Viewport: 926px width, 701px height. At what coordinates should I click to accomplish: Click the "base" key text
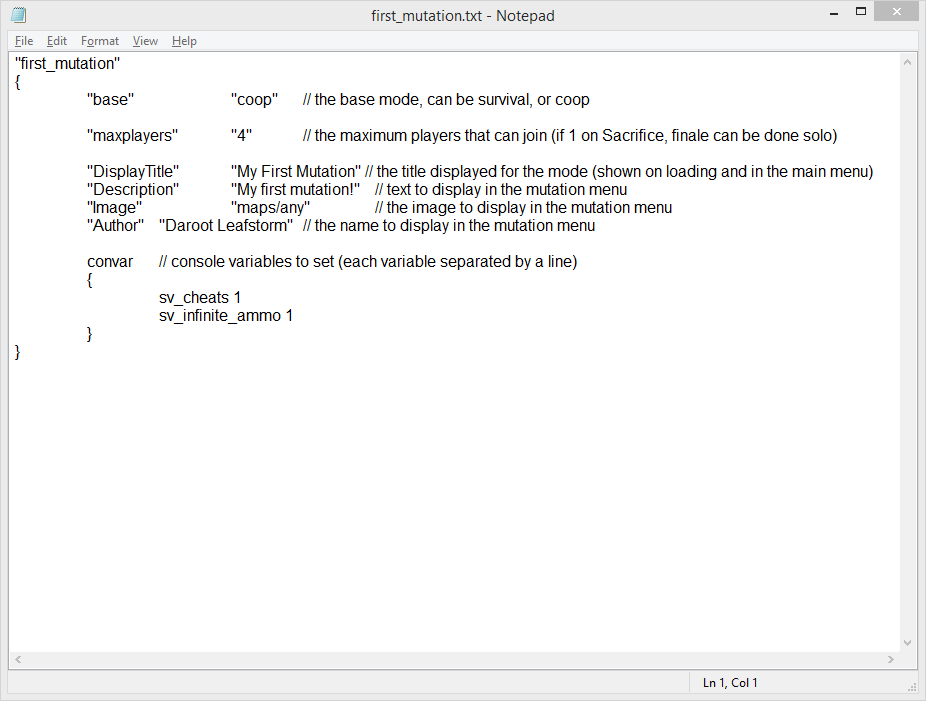[x=110, y=100]
